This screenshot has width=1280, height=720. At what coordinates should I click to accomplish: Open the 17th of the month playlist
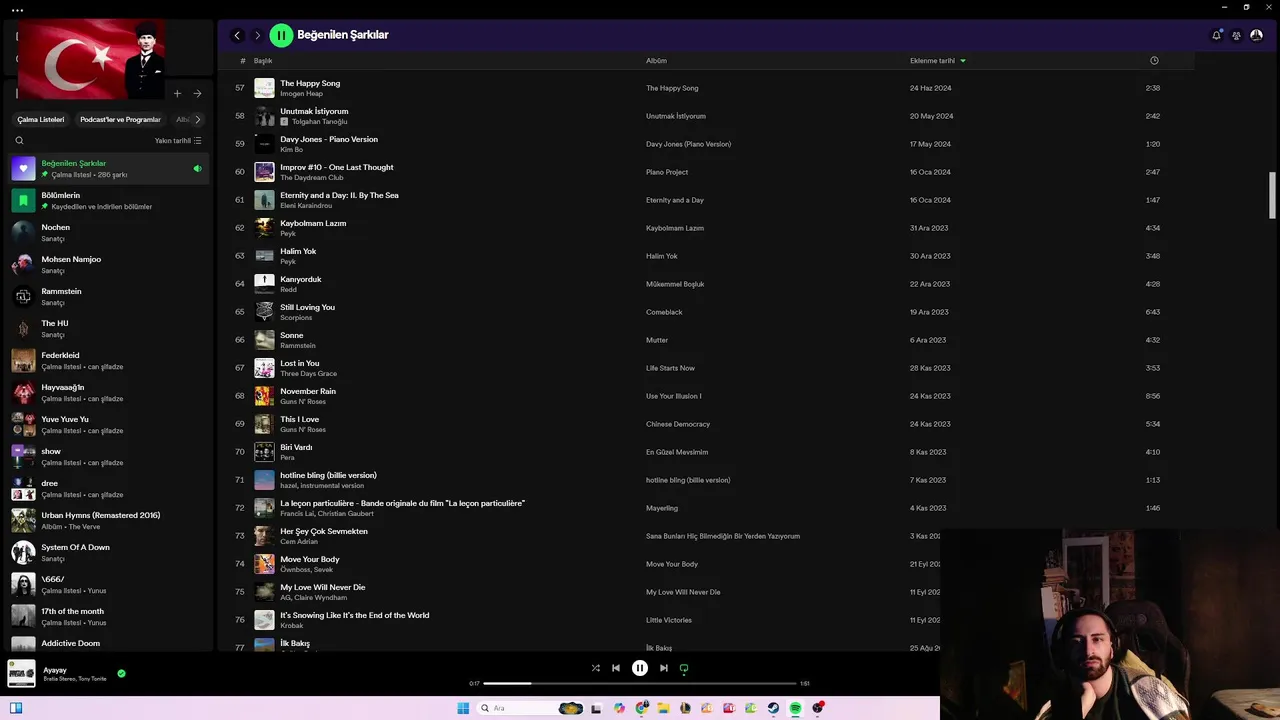108,617
